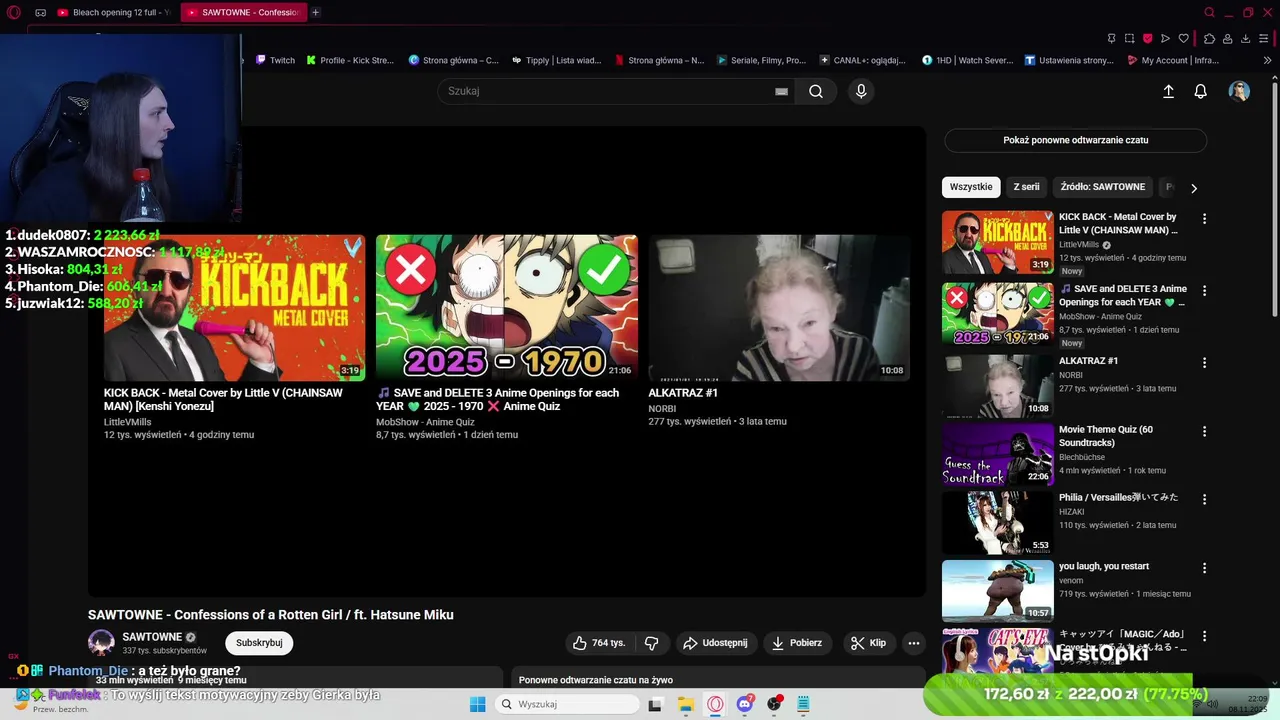Viewport: 1280px width, 720px height.
Task: Select the SAWTOWNE - Confessions browser tab
Action: (x=243, y=13)
